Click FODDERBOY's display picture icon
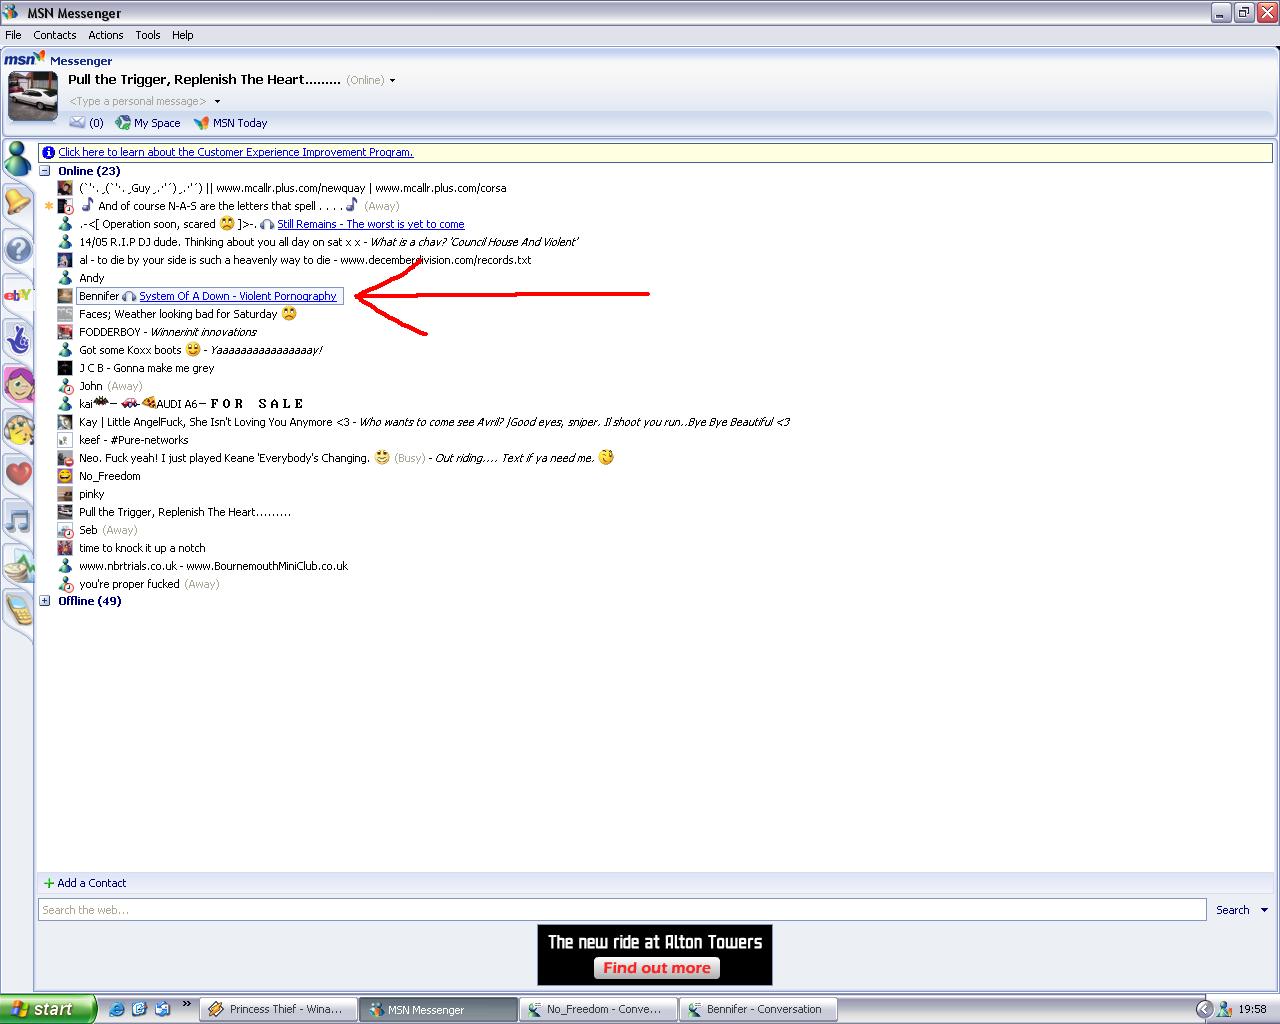Screen dimensions: 1280x1024 [65, 332]
